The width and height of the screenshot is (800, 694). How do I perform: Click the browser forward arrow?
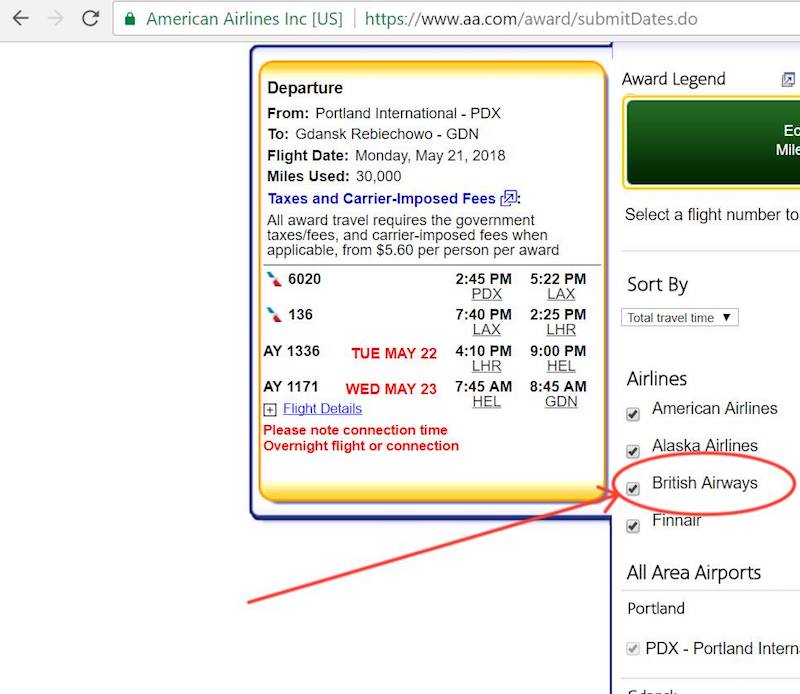click(56, 18)
